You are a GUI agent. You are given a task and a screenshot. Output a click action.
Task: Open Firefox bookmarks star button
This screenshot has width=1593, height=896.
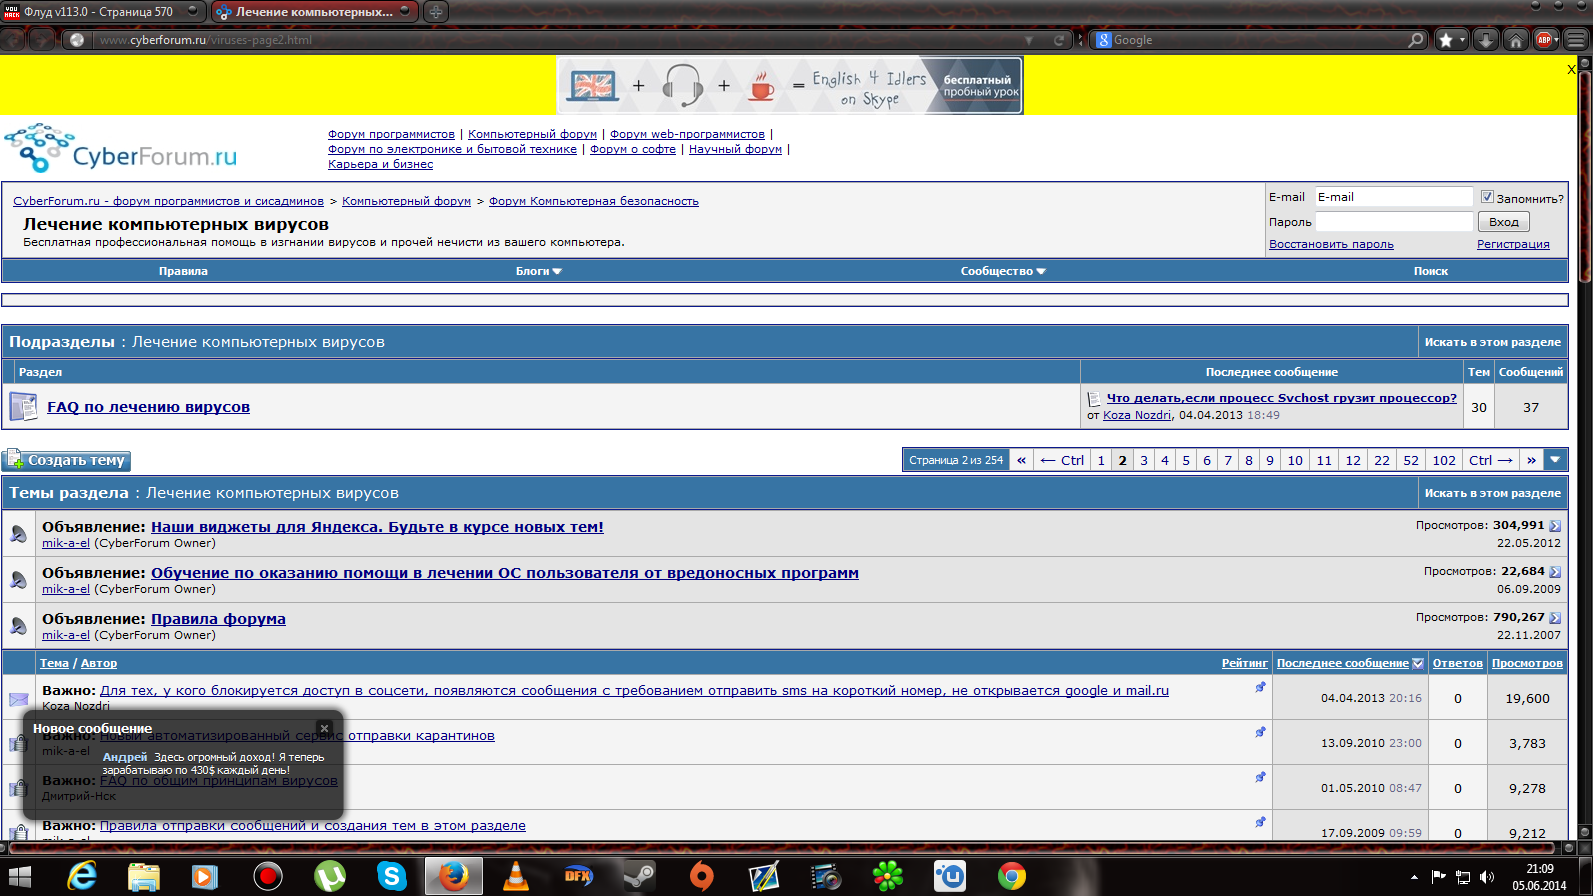[x=1445, y=40]
